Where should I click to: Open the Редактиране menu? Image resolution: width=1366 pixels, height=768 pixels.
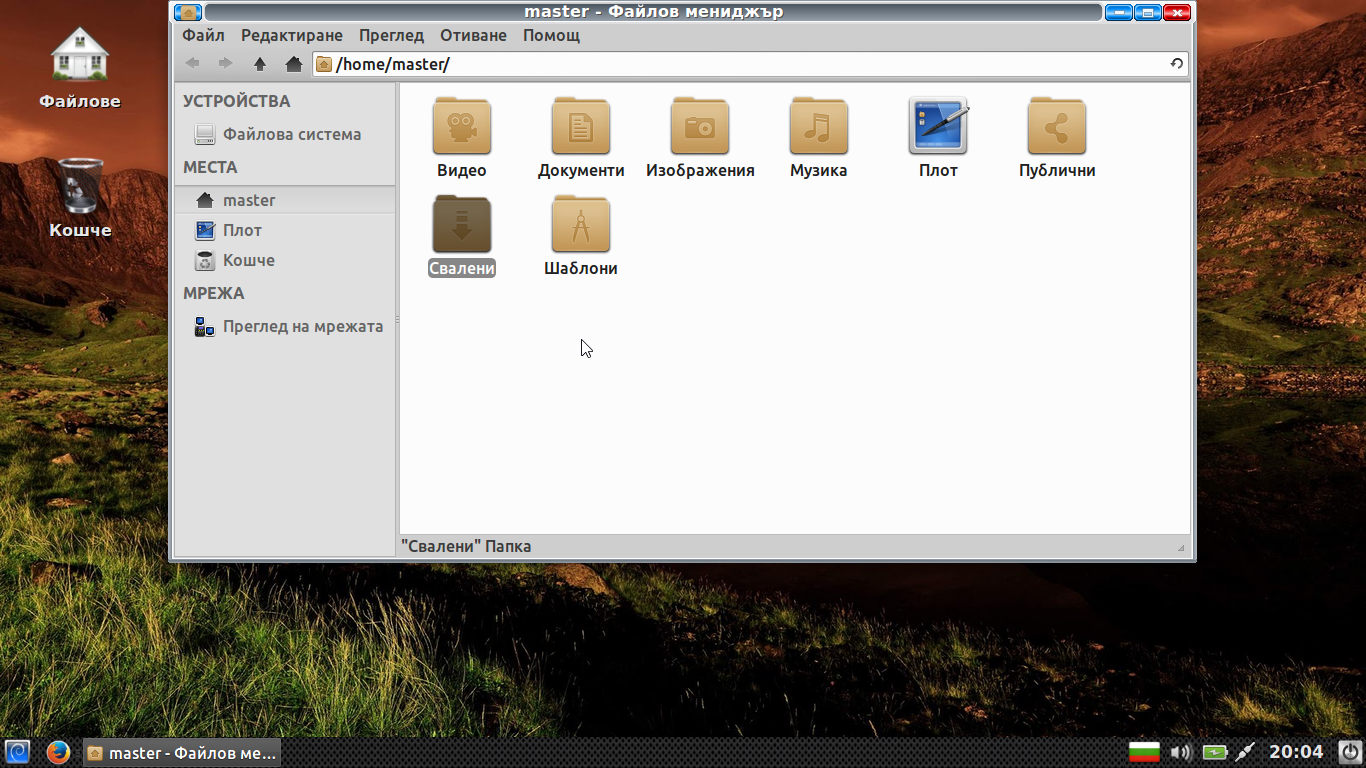292,35
